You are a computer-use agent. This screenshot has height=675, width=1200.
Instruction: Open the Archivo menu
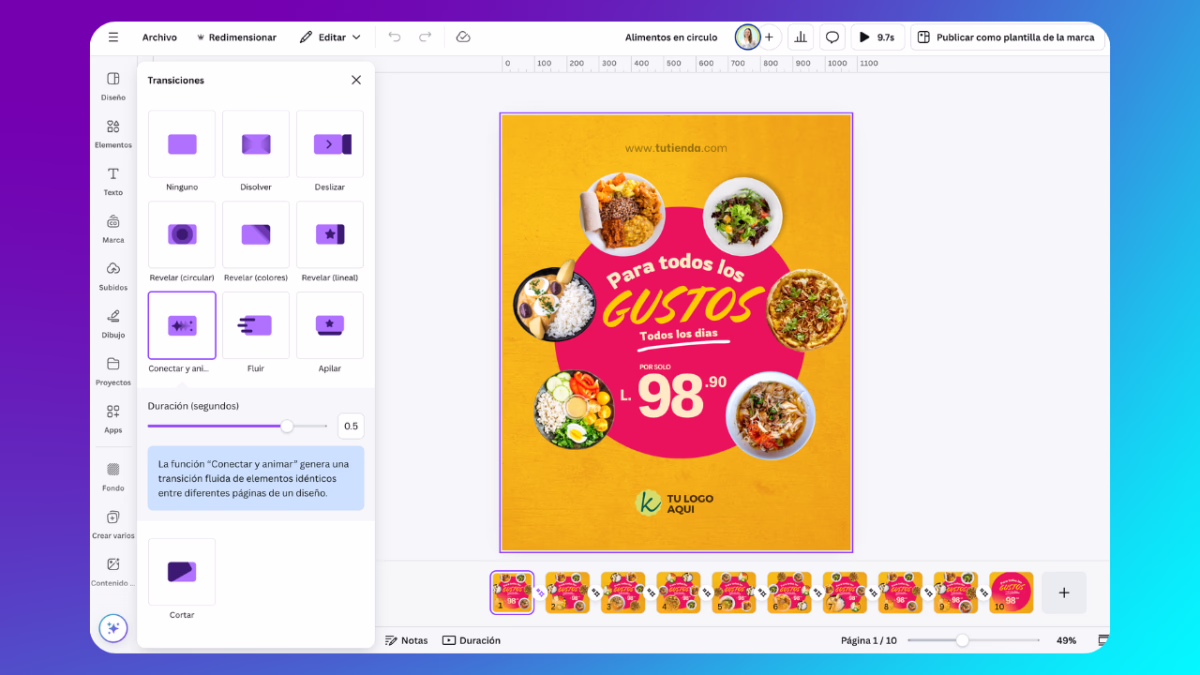pos(159,37)
